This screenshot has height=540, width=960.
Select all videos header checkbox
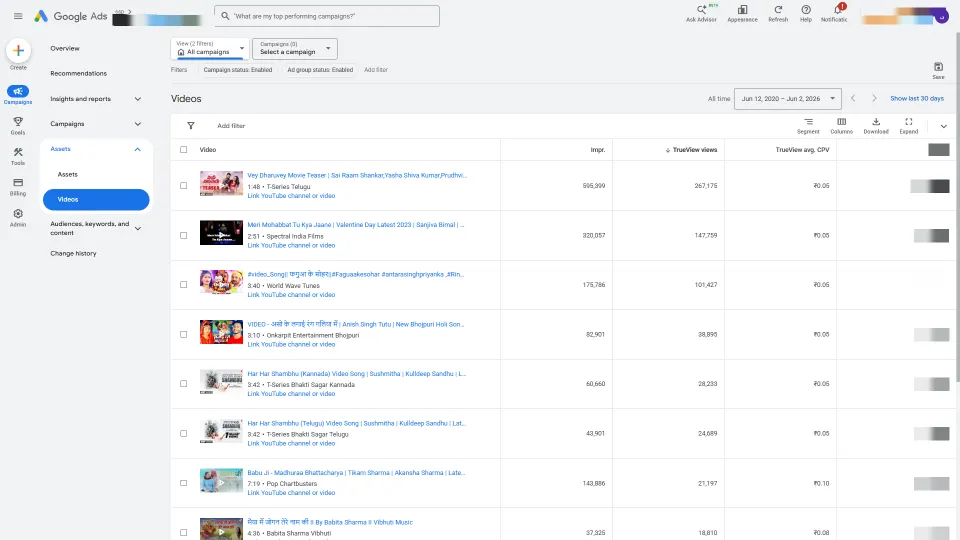tap(184, 149)
